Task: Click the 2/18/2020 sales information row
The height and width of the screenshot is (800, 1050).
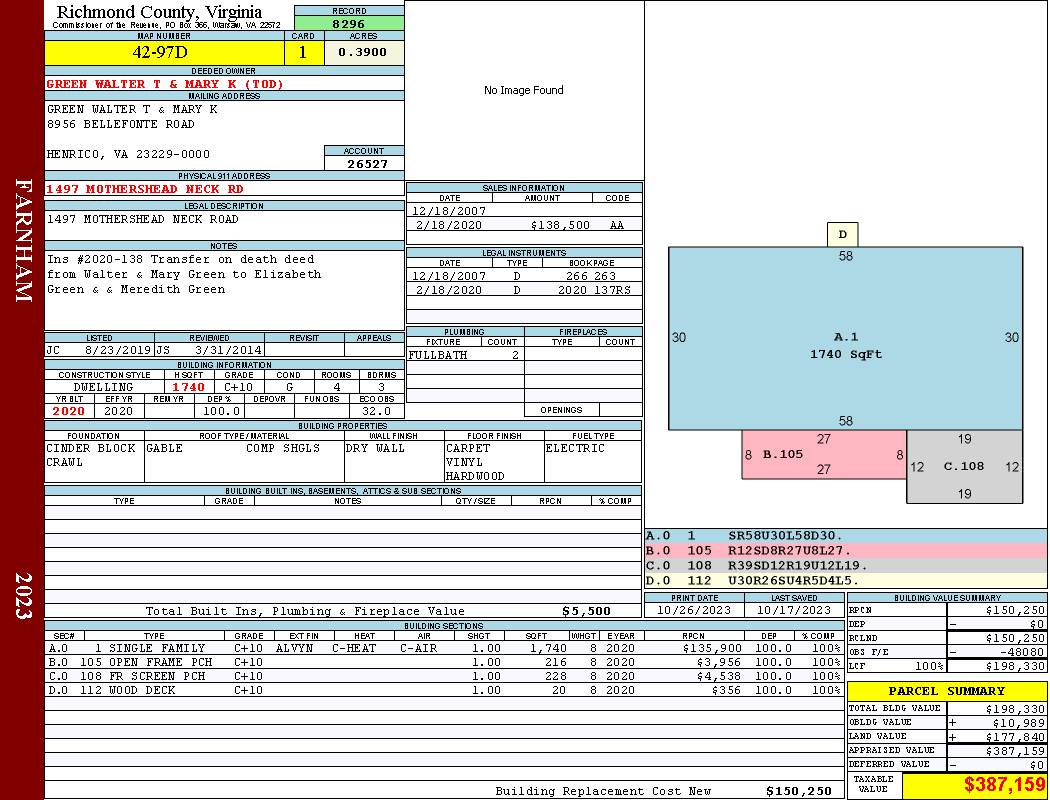Action: point(524,225)
